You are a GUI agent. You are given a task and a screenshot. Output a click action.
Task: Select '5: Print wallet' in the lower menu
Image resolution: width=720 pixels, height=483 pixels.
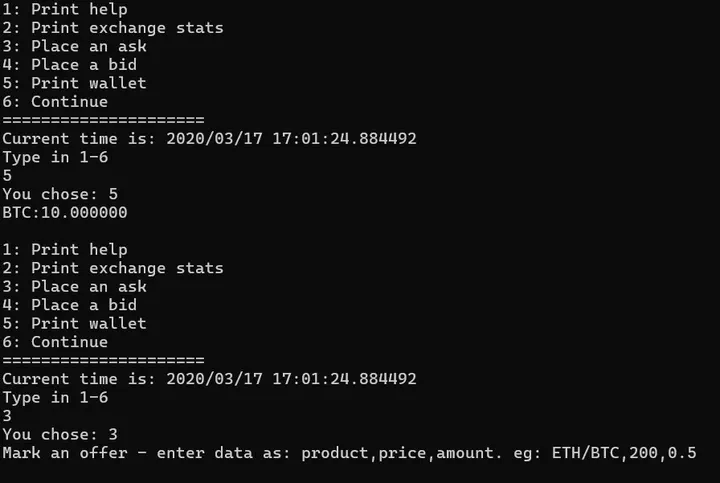(x=75, y=323)
